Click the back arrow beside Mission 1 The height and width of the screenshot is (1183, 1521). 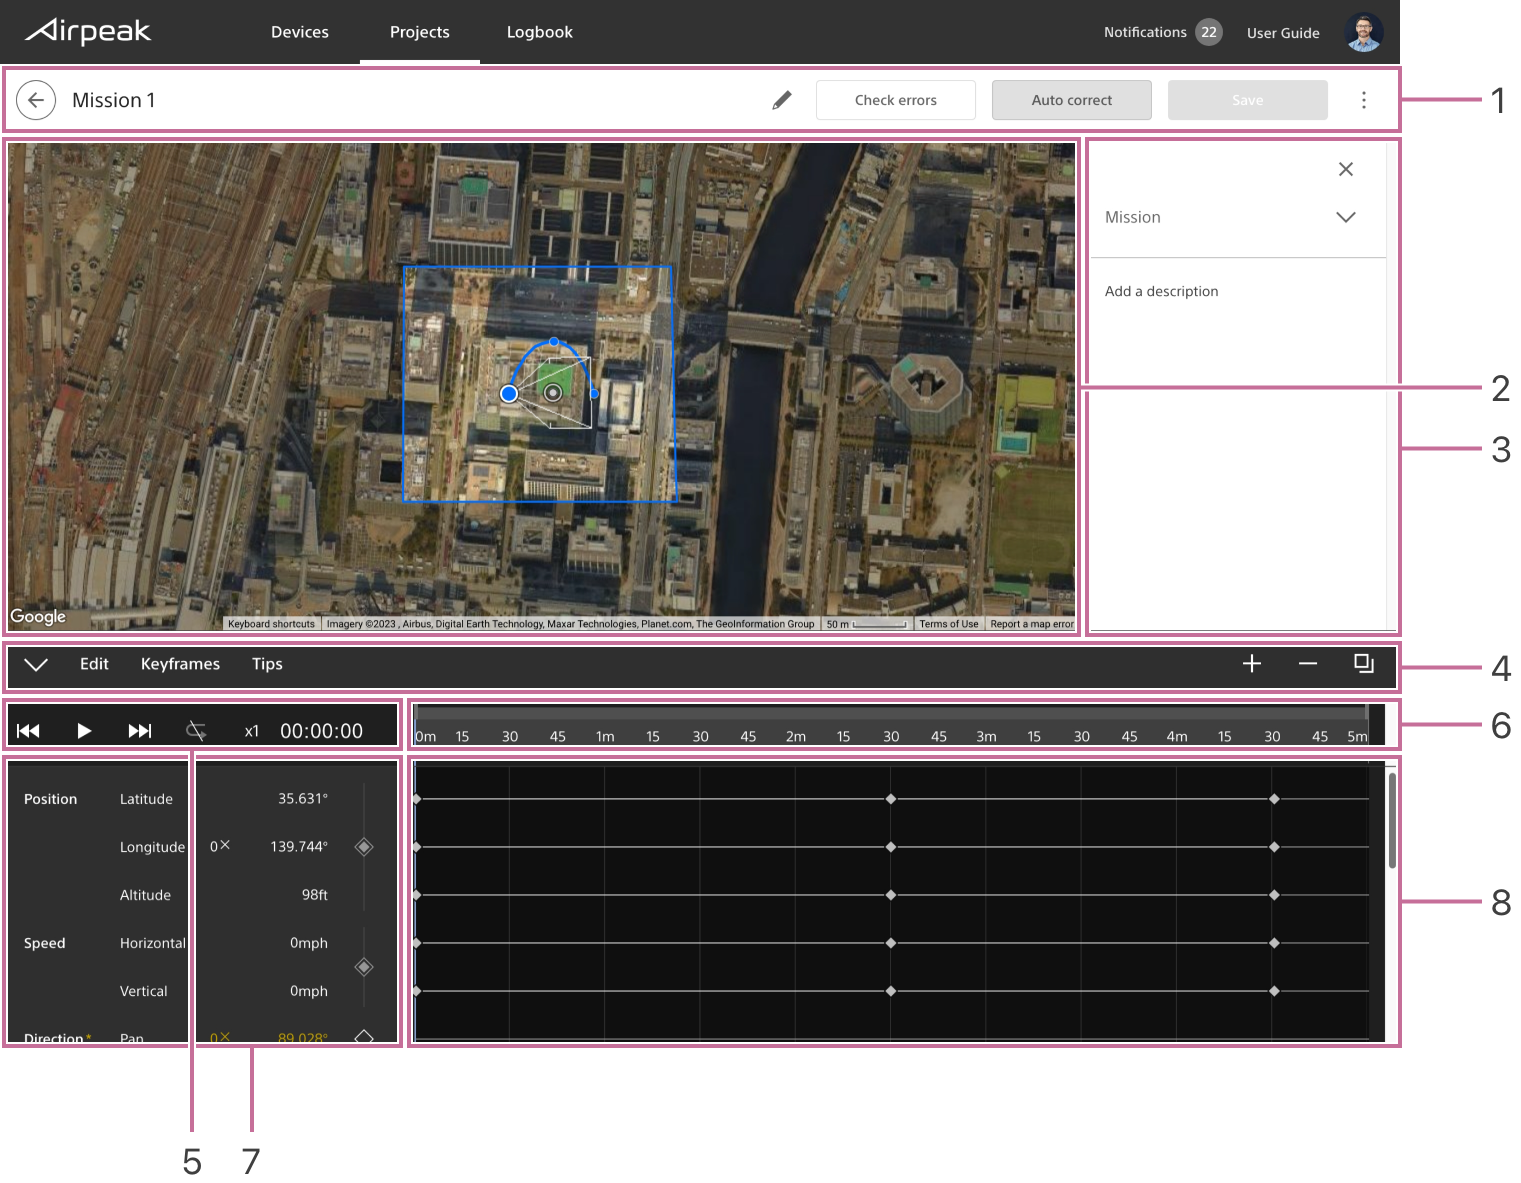pyautogui.click(x=36, y=100)
